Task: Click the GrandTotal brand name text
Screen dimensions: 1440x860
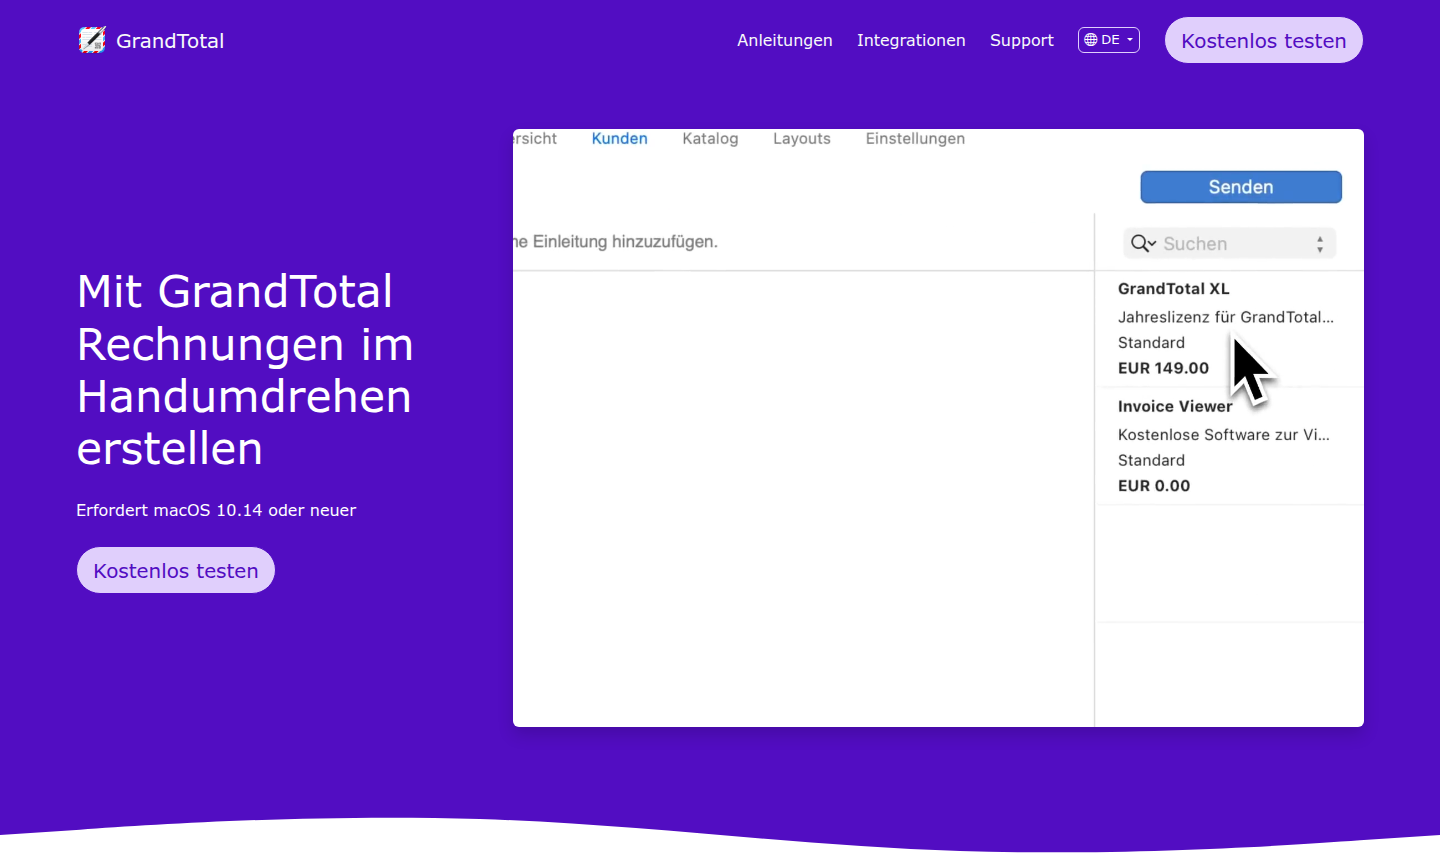Action: point(170,41)
